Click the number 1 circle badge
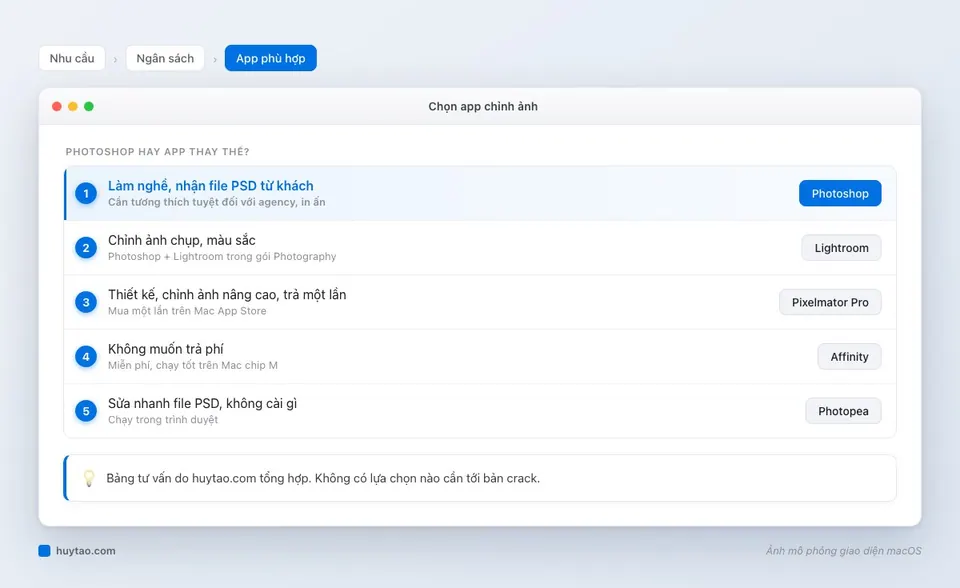The image size is (960, 588). point(86,194)
